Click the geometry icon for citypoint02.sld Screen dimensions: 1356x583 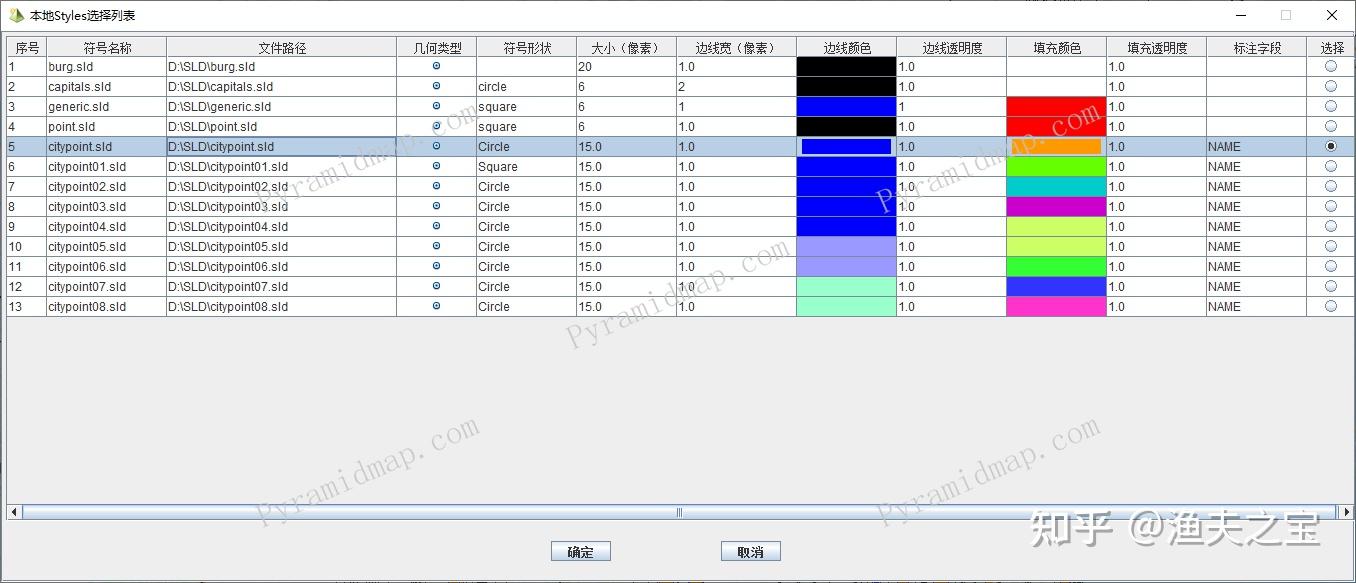(435, 186)
